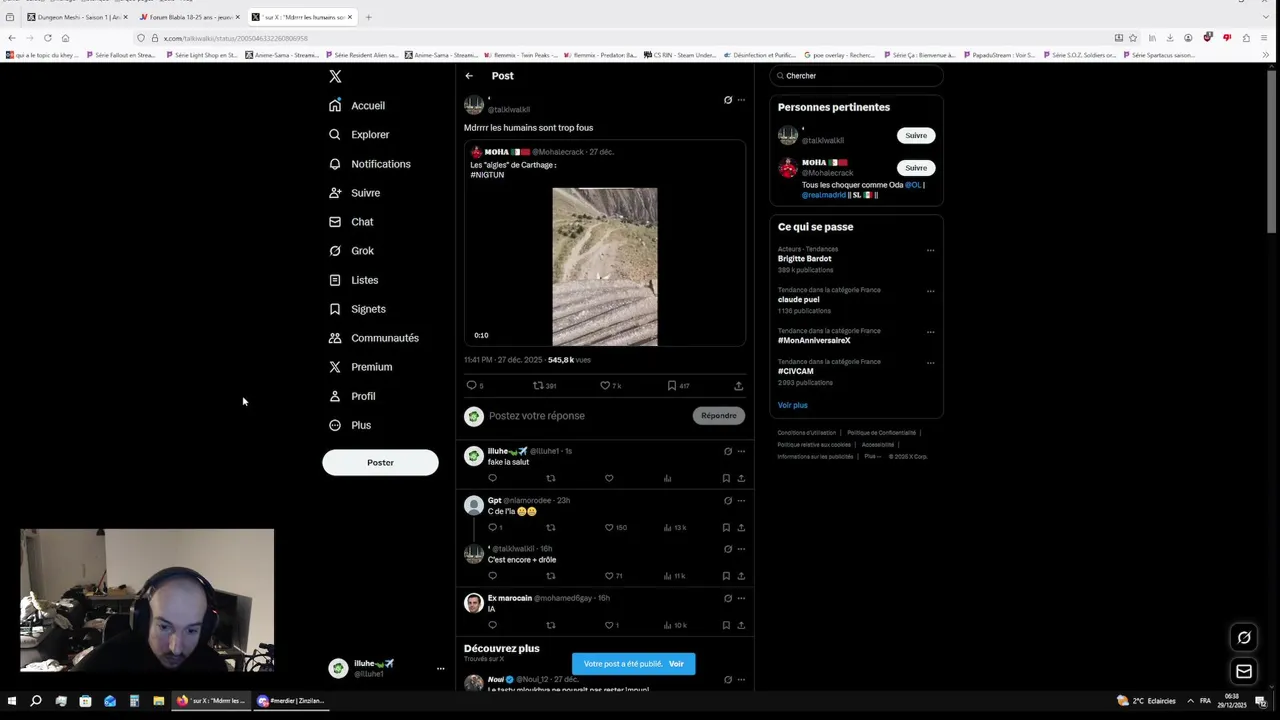Go to Accueil in the sidebar
The width and height of the screenshot is (1280, 720).
point(357,105)
